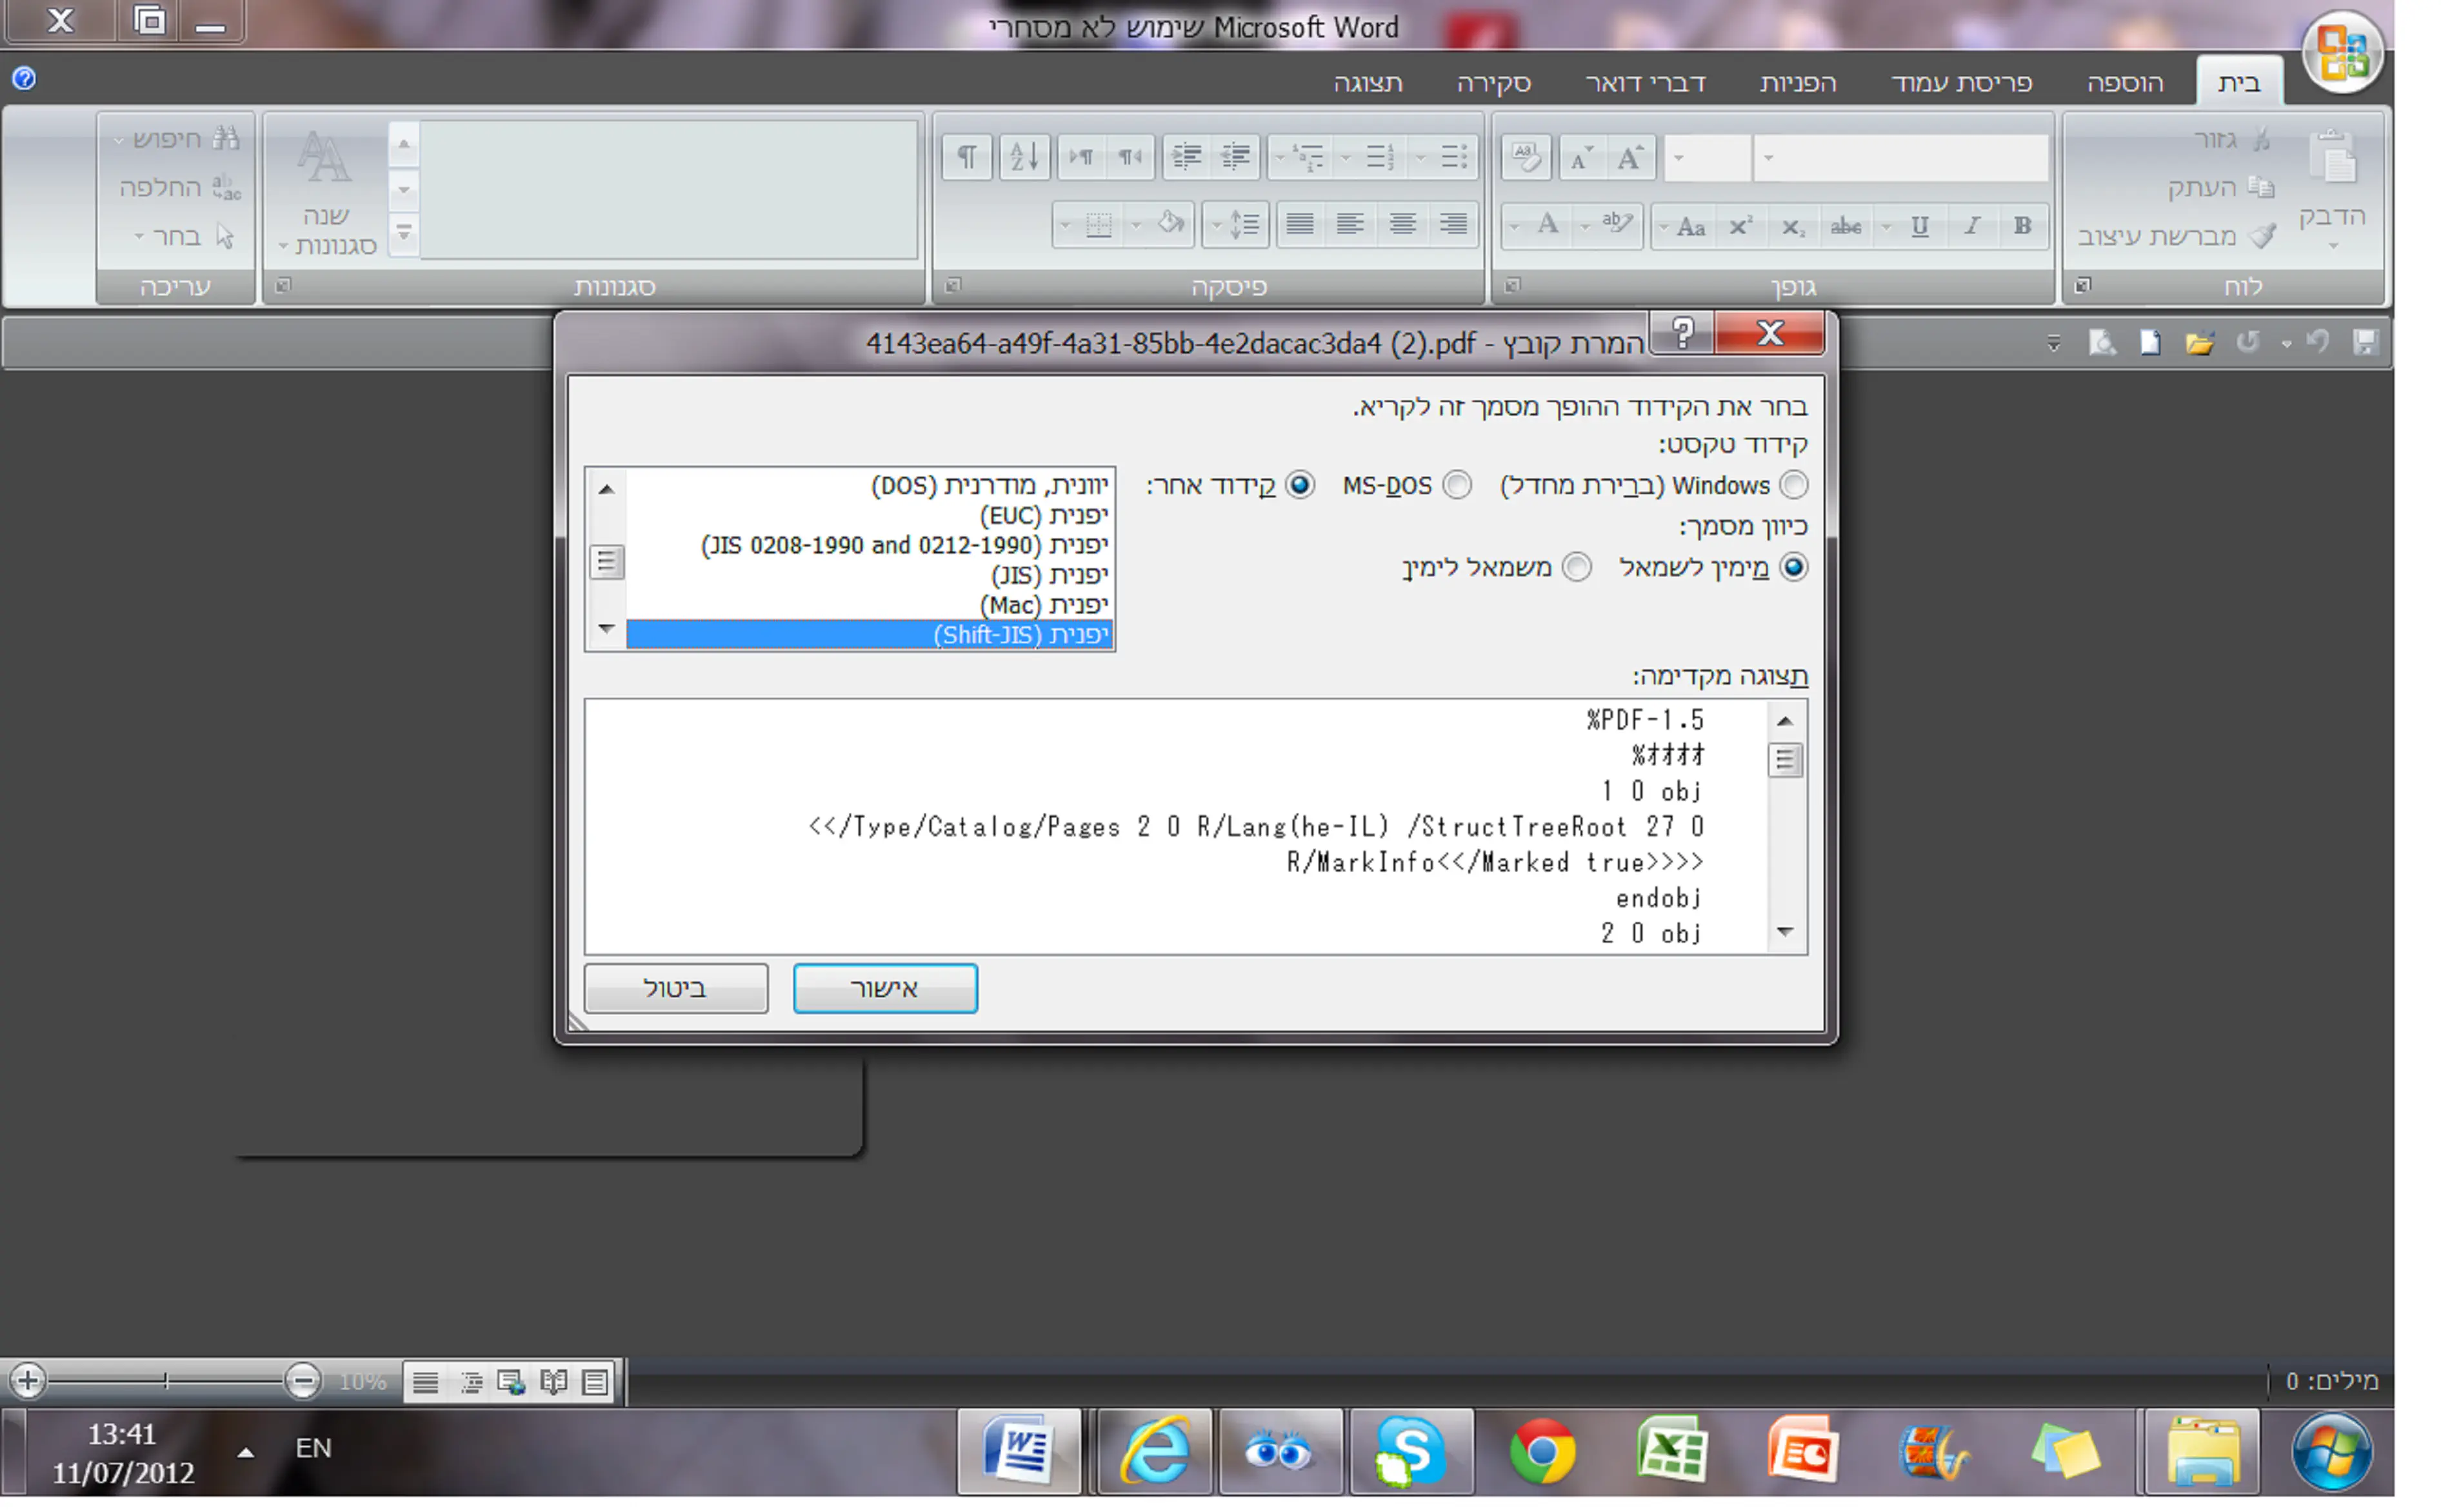The height and width of the screenshot is (1512, 2441).
Task: Select the Windows default encoding radio button
Action: pyautogui.click(x=1794, y=486)
